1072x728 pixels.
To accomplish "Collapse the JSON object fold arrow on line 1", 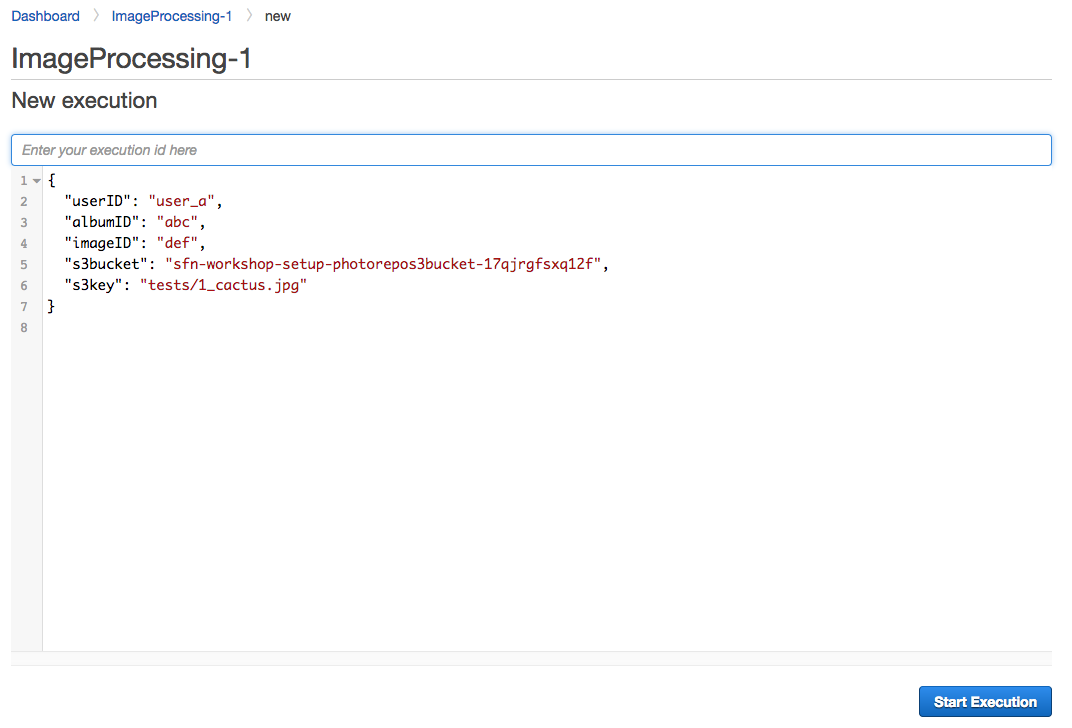I will (x=37, y=181).
